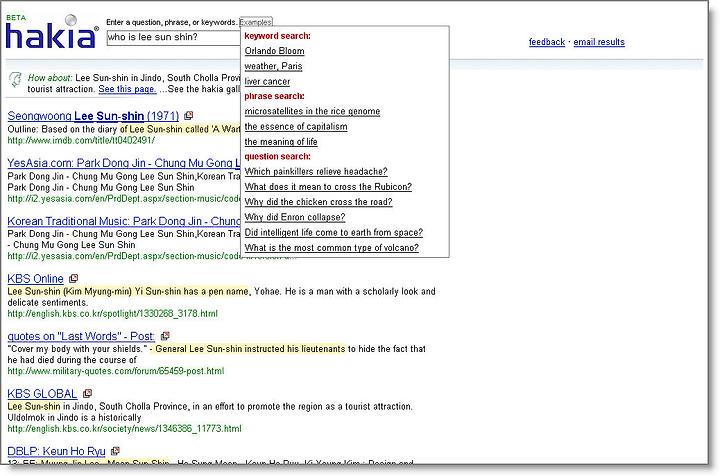Click the imdb.com/title/tt0402491 URL text
The width and height of the screenshot is (720, 476).
tap(81, 140)
